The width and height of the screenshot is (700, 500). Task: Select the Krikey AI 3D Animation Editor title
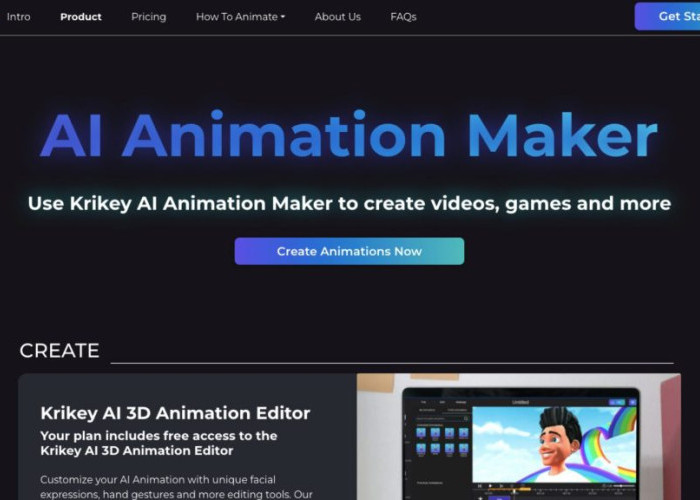point(175,413)
